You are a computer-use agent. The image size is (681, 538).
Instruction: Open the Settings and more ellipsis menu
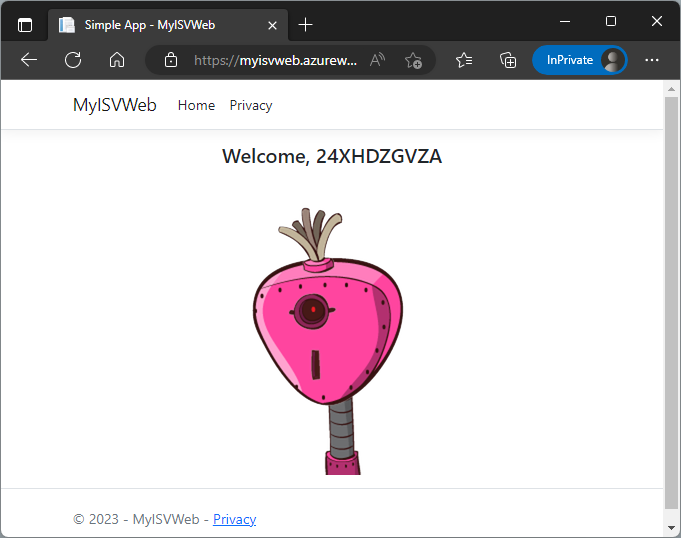click(651, 60)
